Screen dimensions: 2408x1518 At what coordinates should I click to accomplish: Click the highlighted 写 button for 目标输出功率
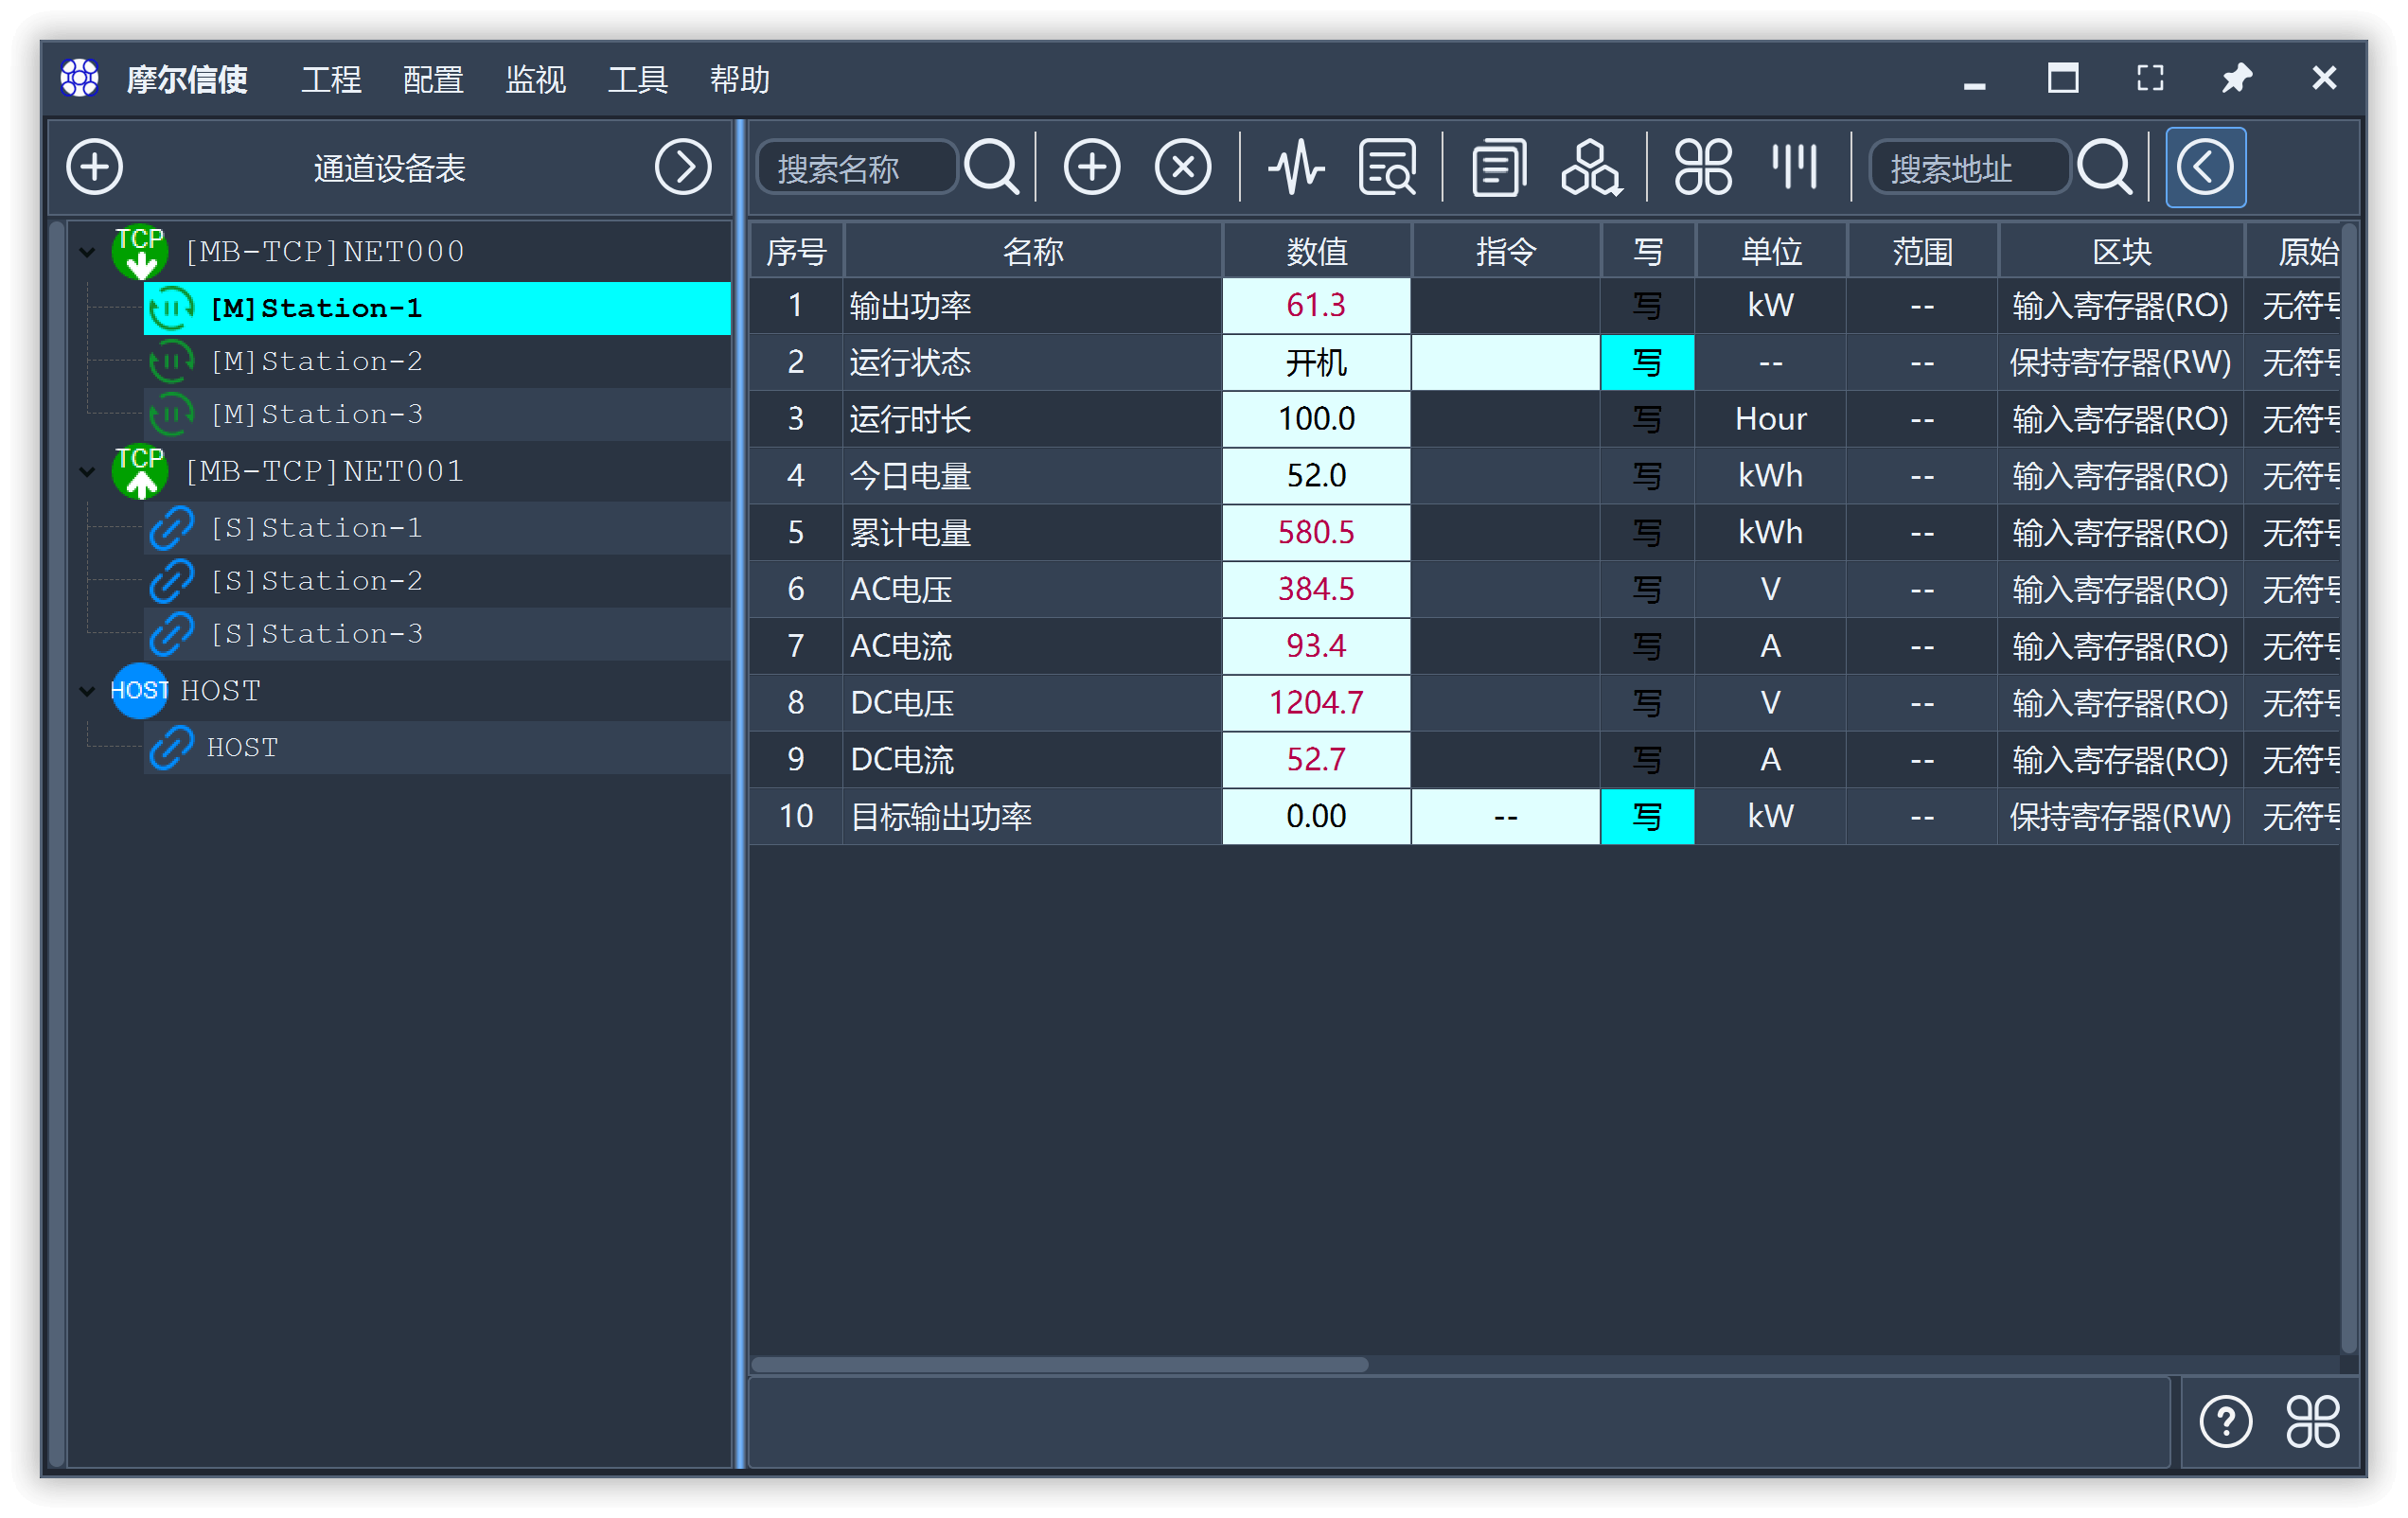point(1647,817)
